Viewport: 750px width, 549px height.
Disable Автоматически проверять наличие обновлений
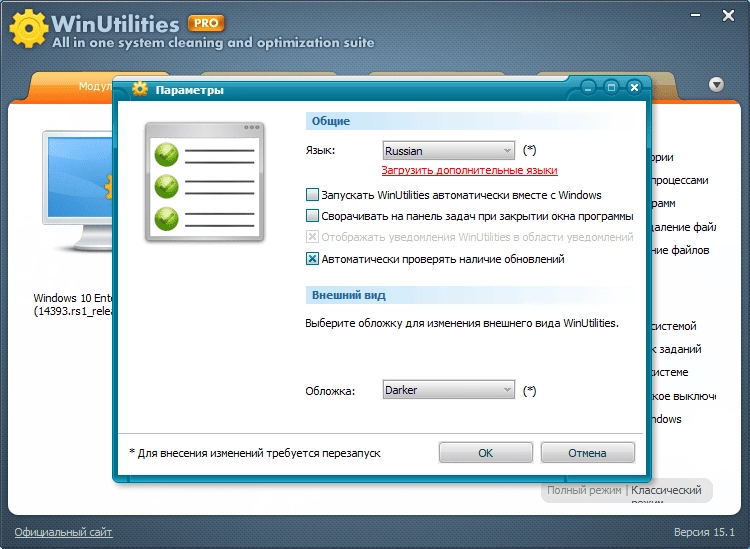[x=312, y=259]
